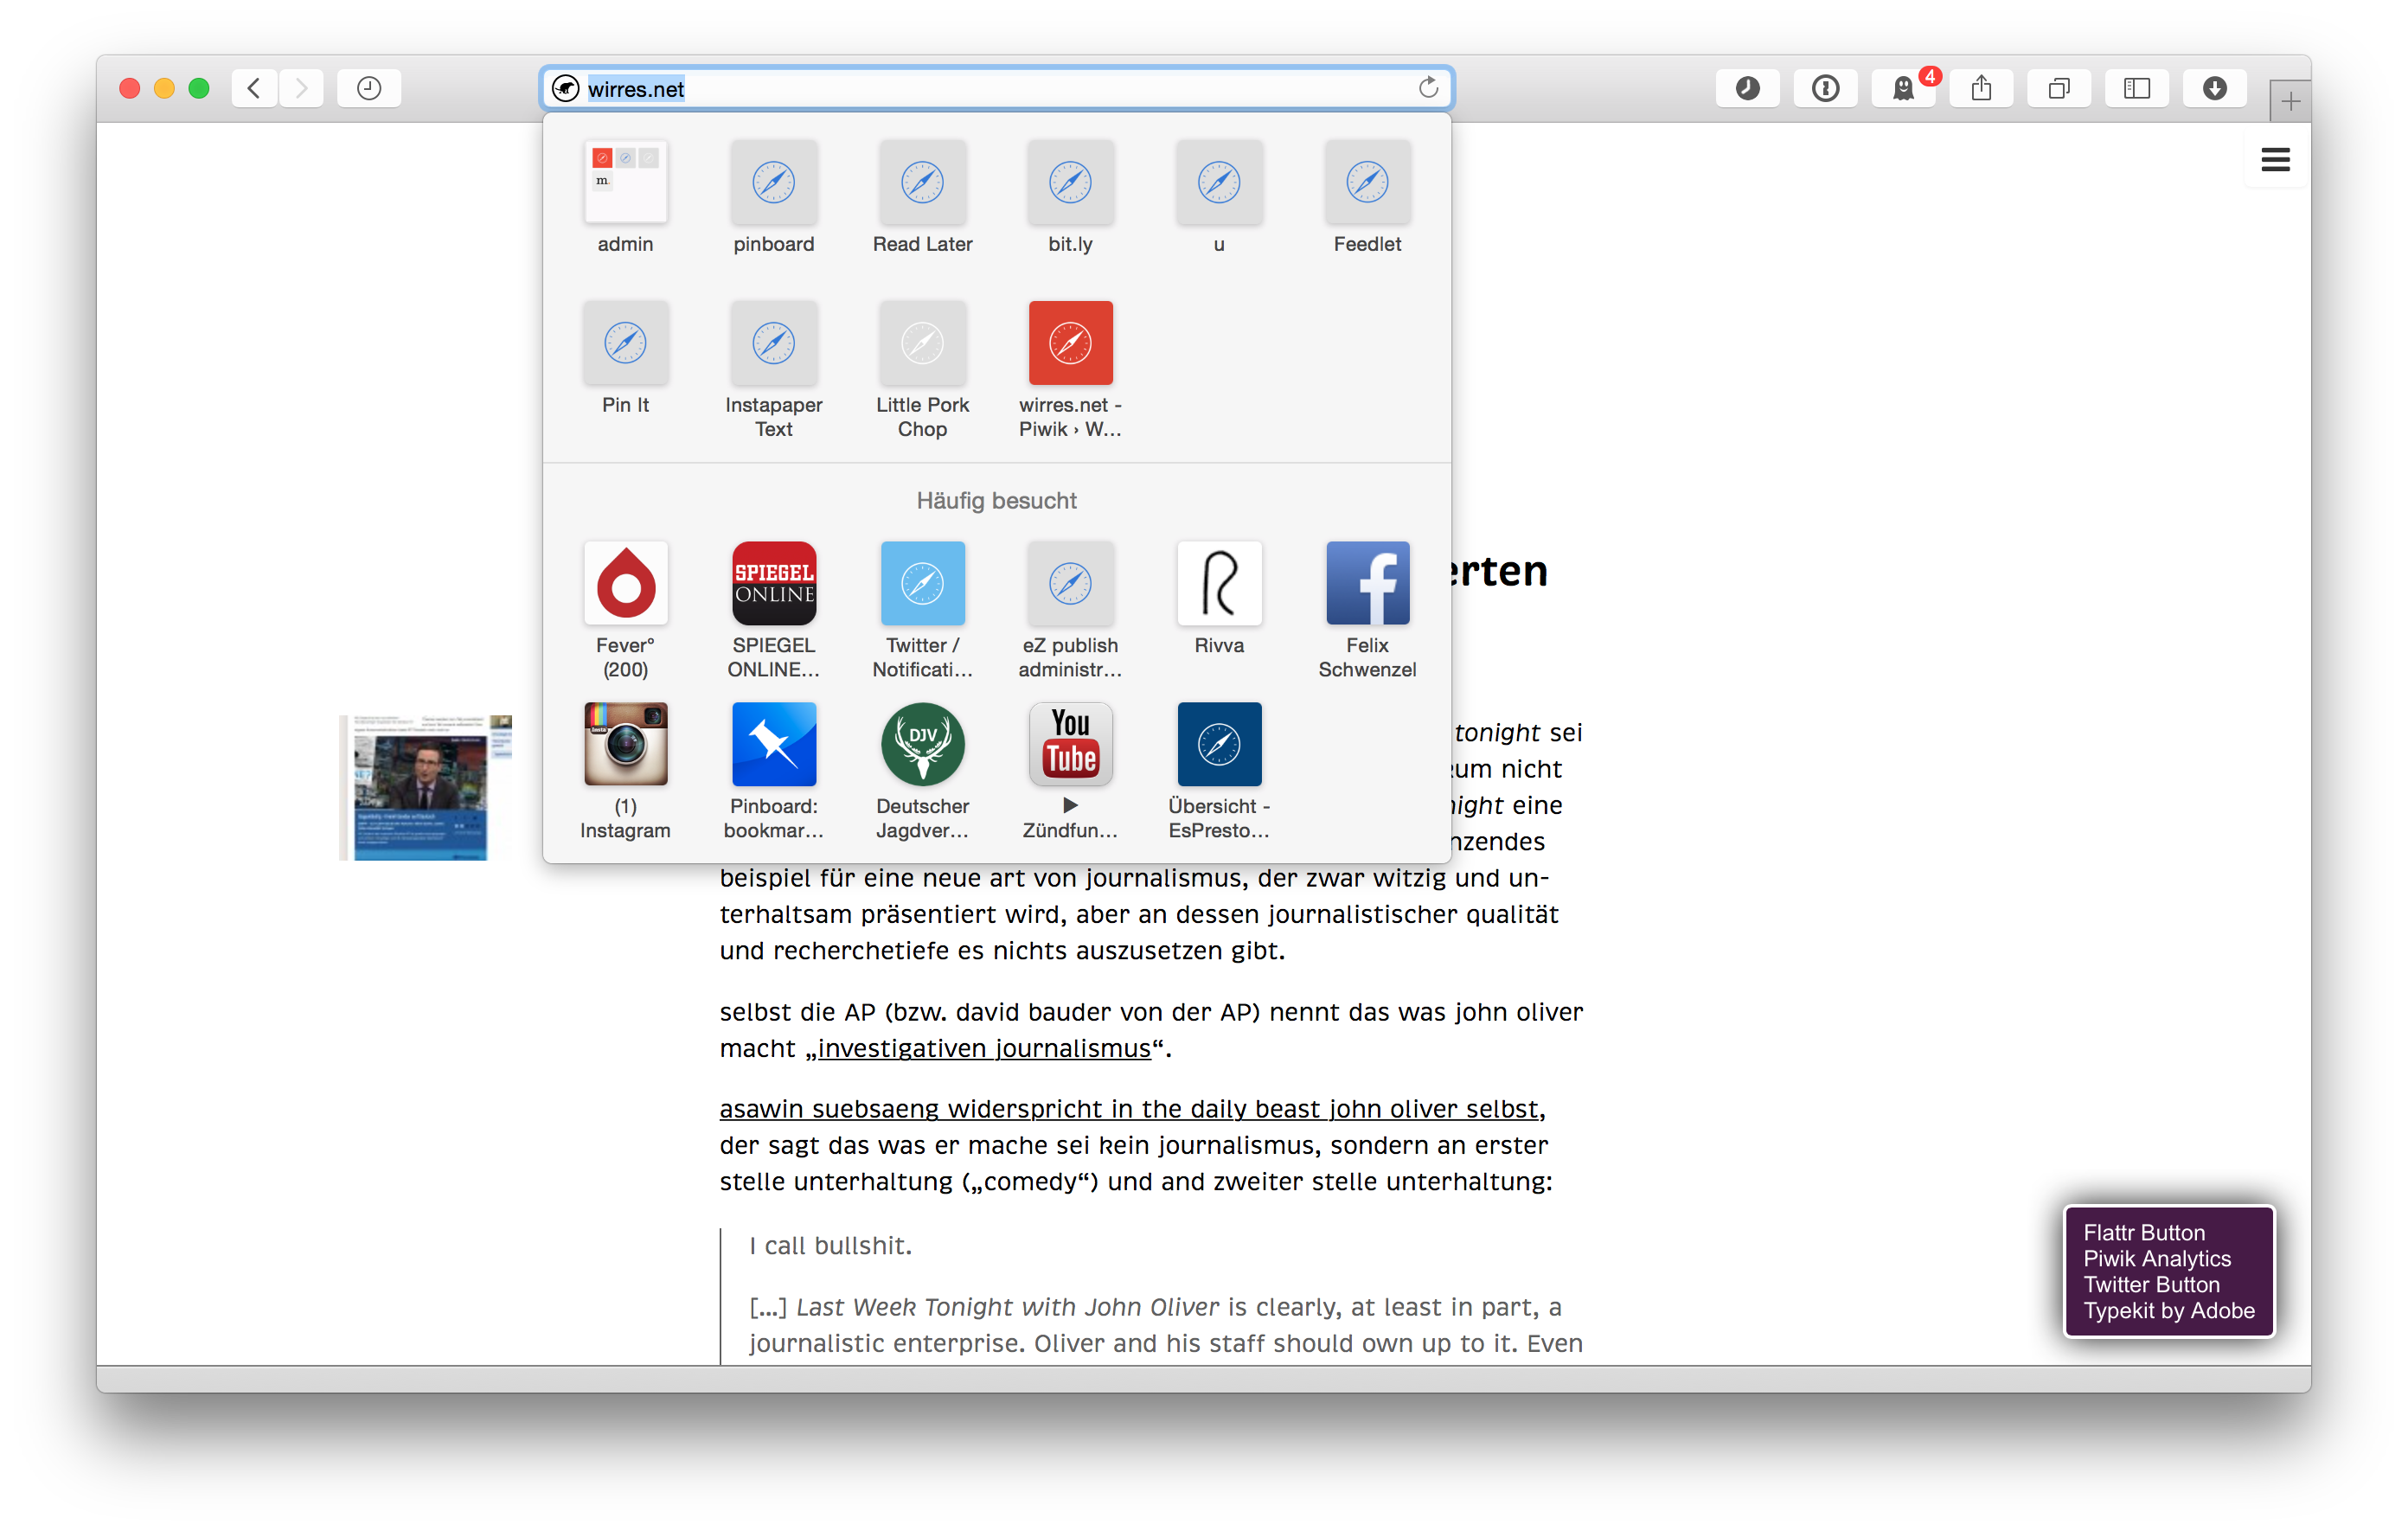Open the history clock button
Screen dimensions: 2408x1531
[x=369, y=88]
